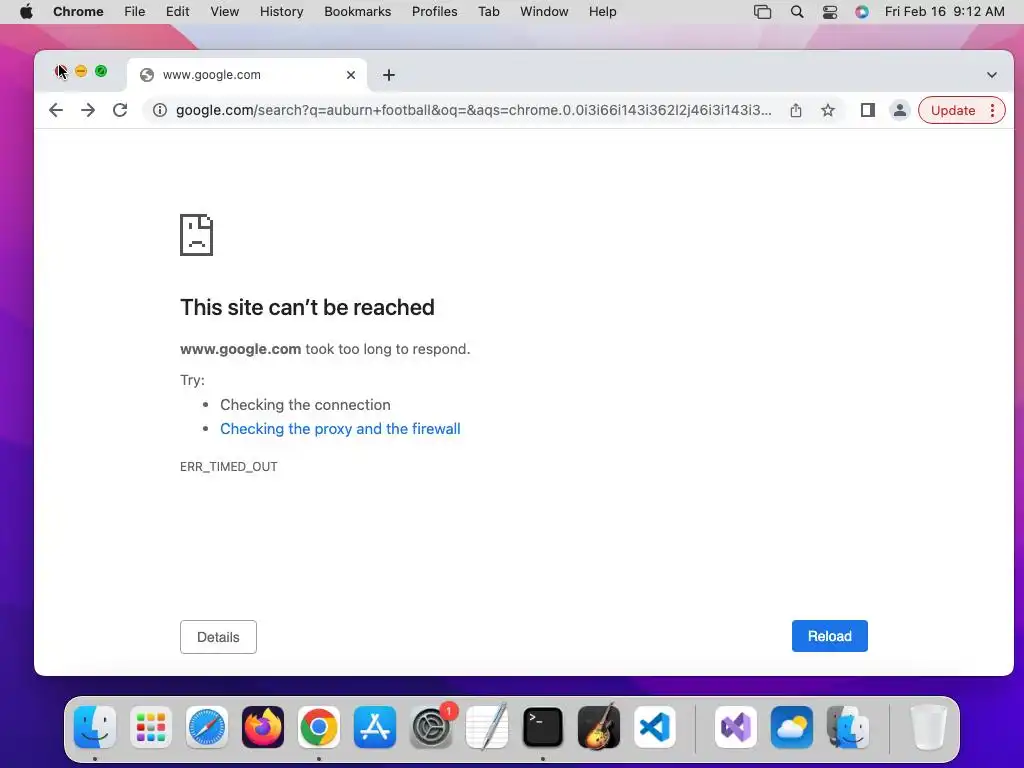This screenshot has width=1024, height=768.
Task: Click the screen mirroring menu bar icon
Action: (762, 12)
